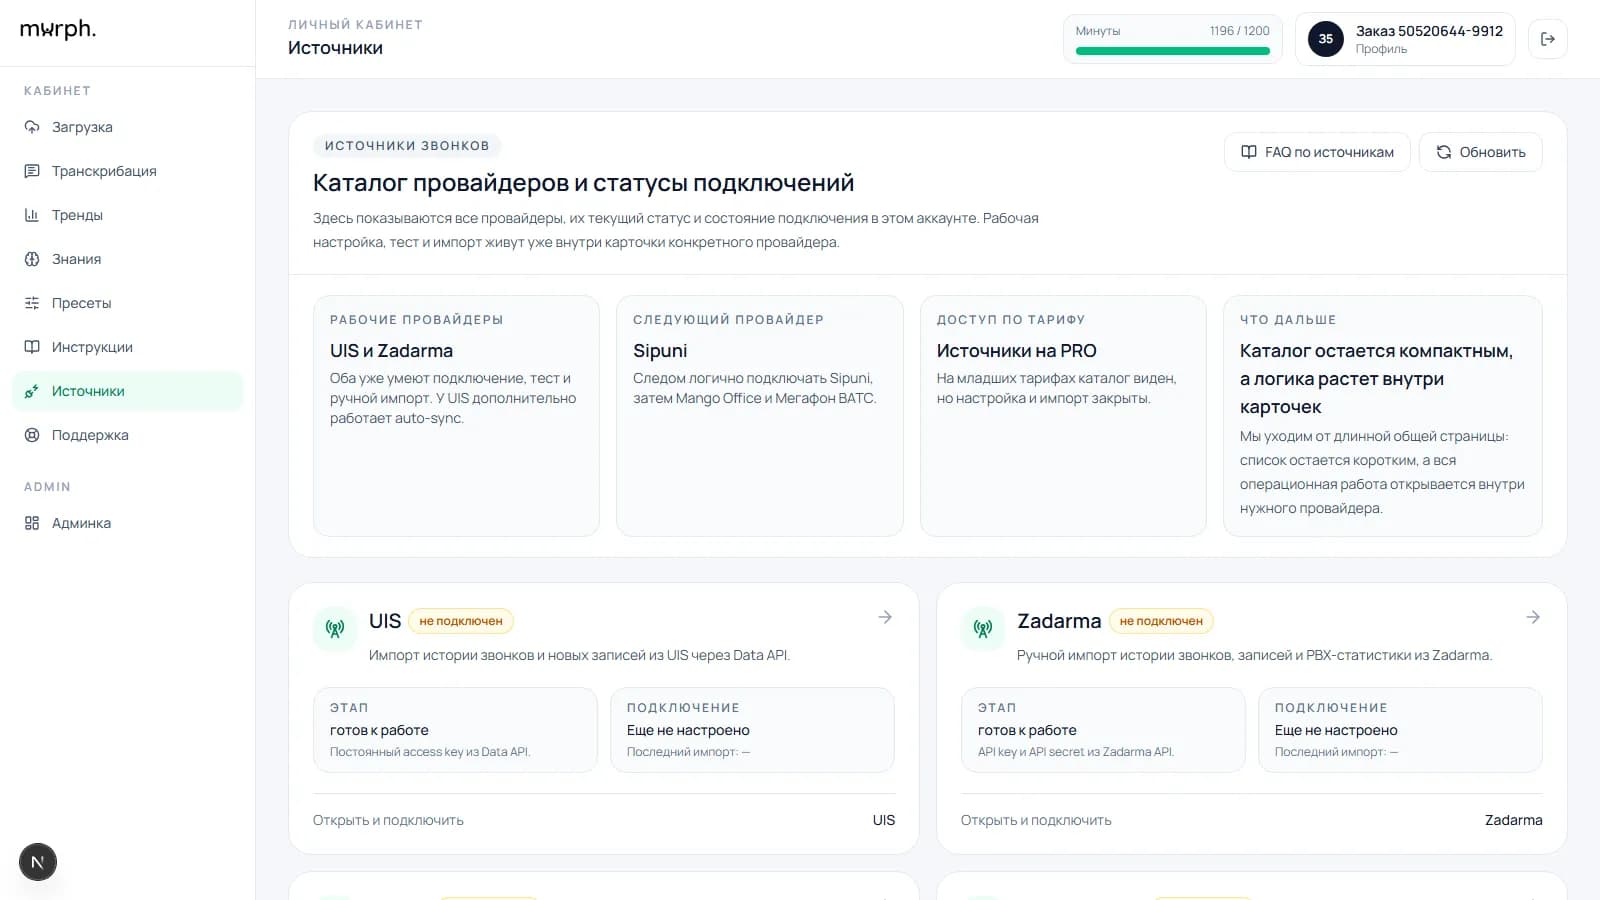Click the Zadarma provider antenna icon
1600x900 pixels.
[x=983, y=629]
